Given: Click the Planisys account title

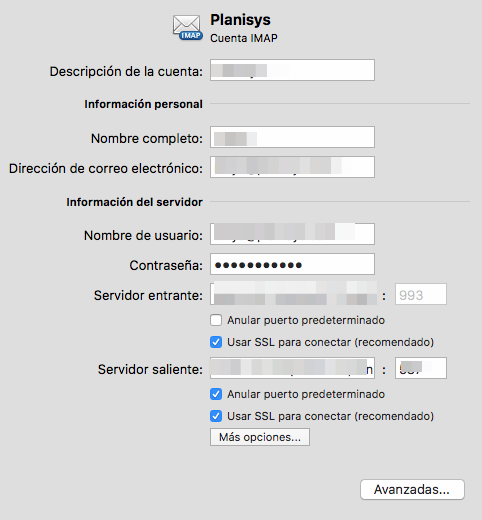Looking at the screenshot, I should pos(240,20).
